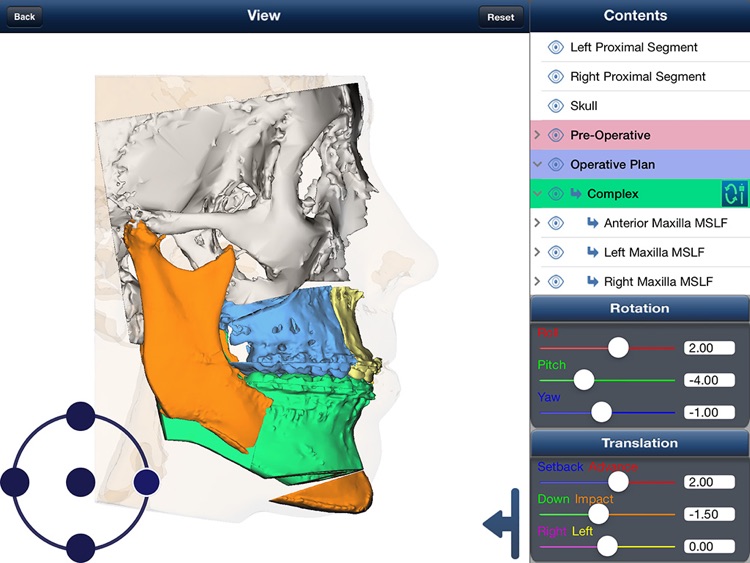Select the Right Proximal Segment row

tap(640, 77)
